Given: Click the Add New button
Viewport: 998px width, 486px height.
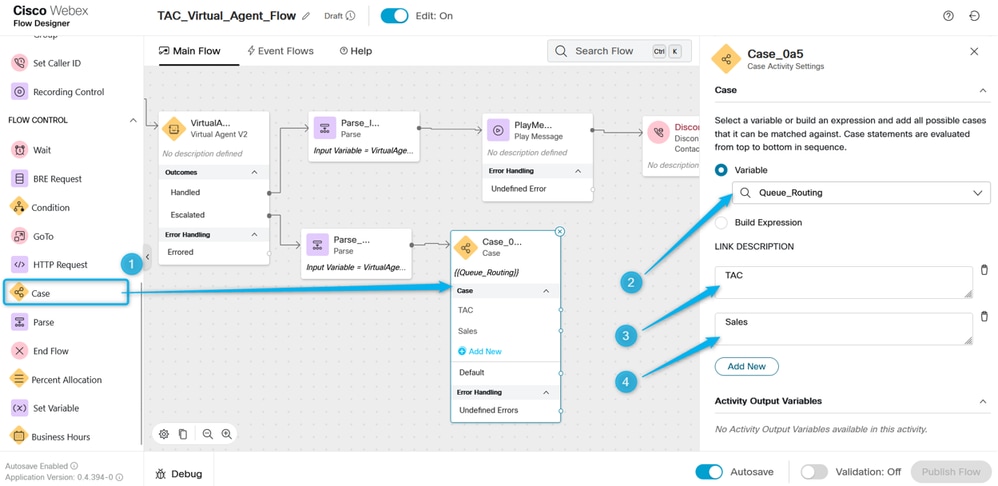Looking at the screenshot, I should click(x=746, y=367).
